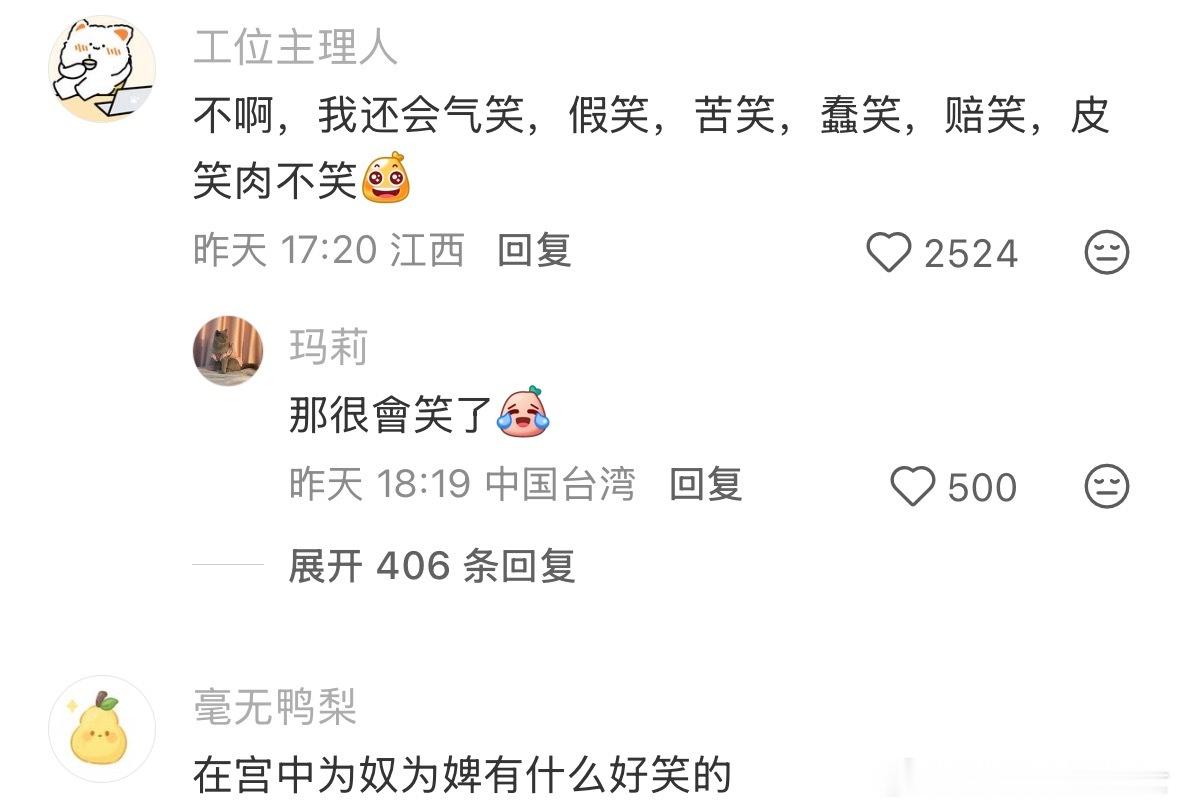Screen dimensions: 1179x807
Task: Like the comment with 2524 likes
Action: (x=889, y=252)
